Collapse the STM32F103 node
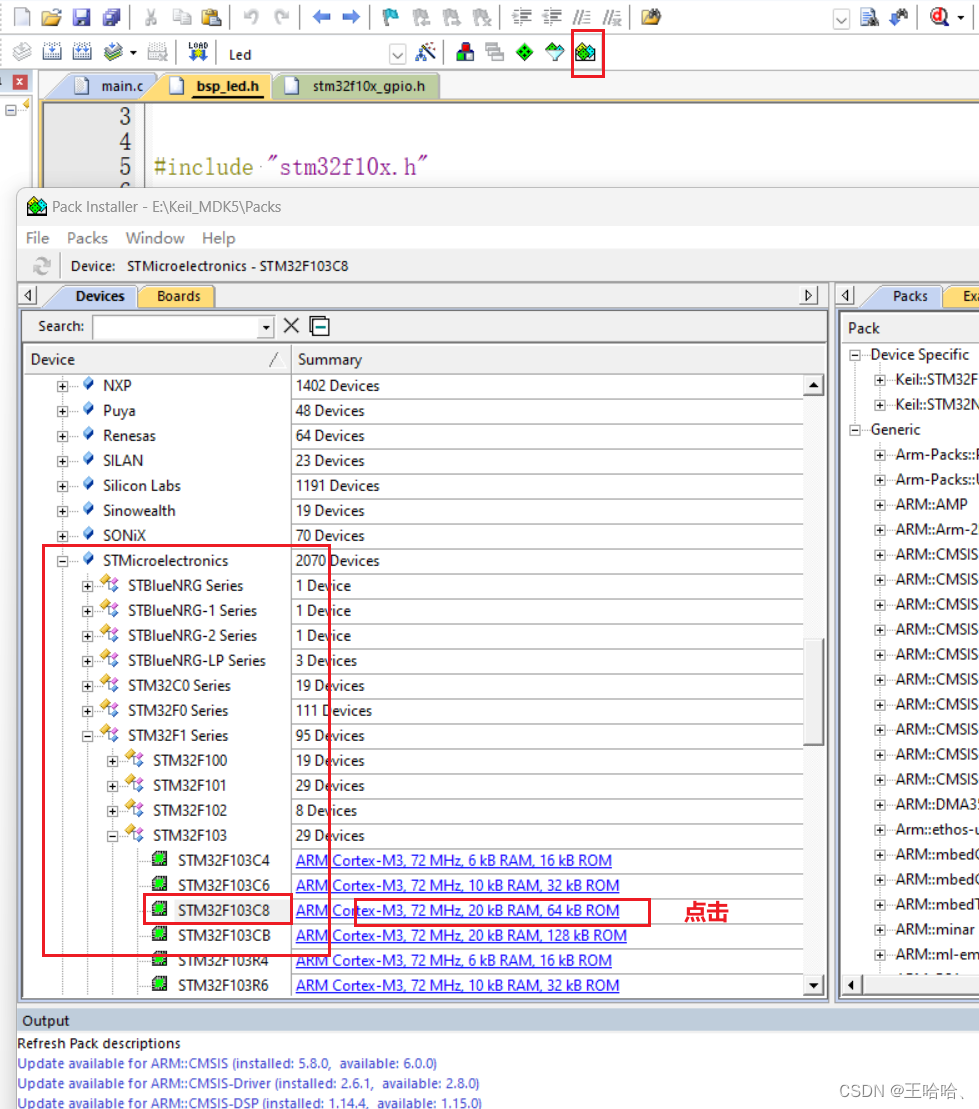Image resolution: width=979 pixels, height=1109 pixels. pyautogui.click(x=112, y=836)
